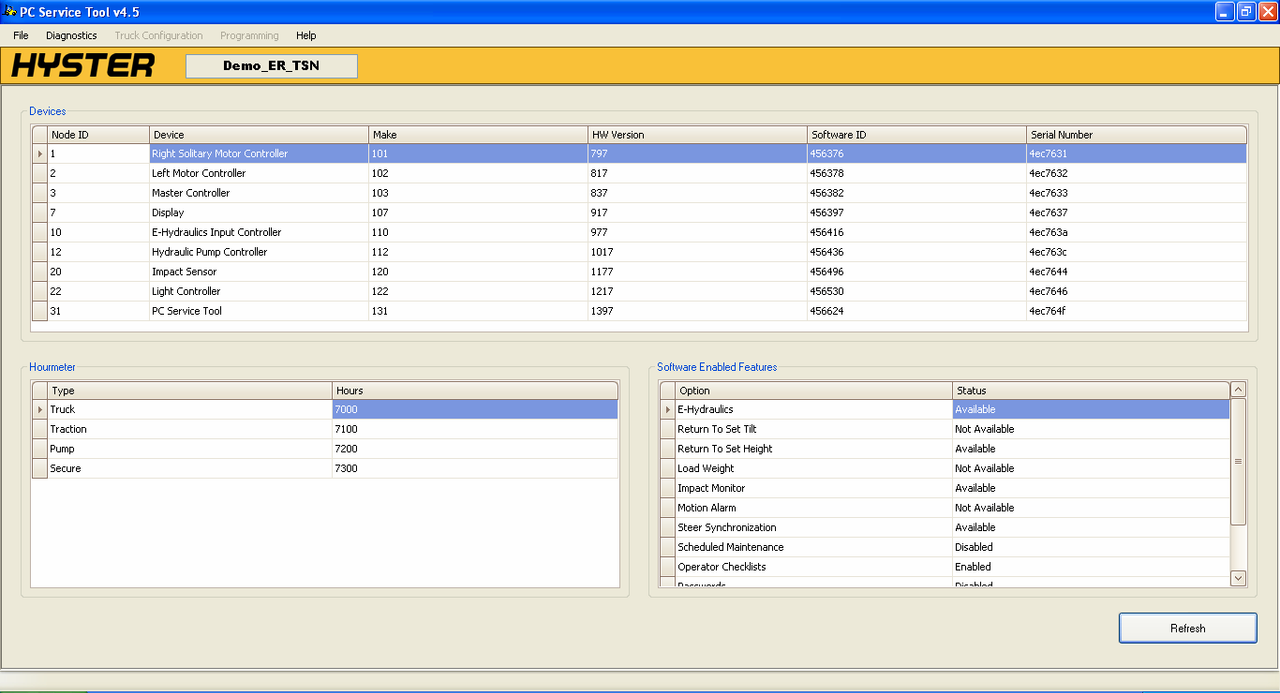Screen dimensions: 1280x693
Task: Click the Hourmeter Hours column header
Action: pos(475,390)
